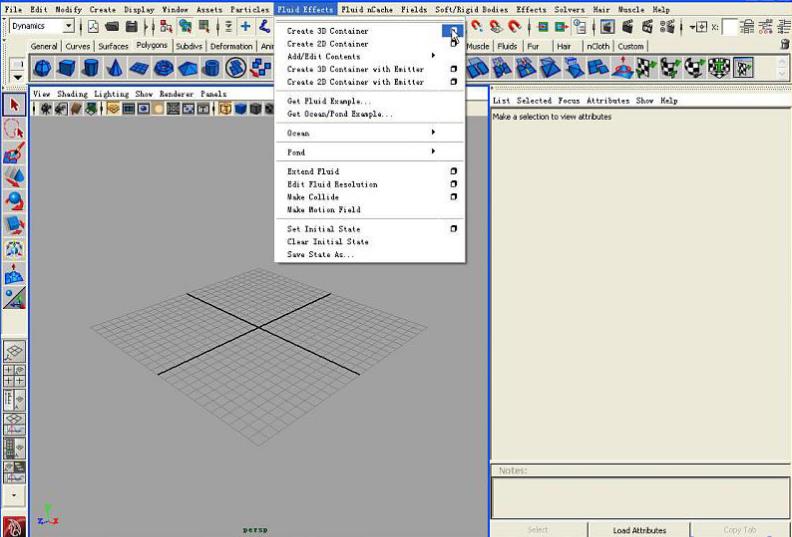The width and height of the screenshot is (792, 537).
Task: Create a polygon sphere from shelf
Action: click(42, 68)
